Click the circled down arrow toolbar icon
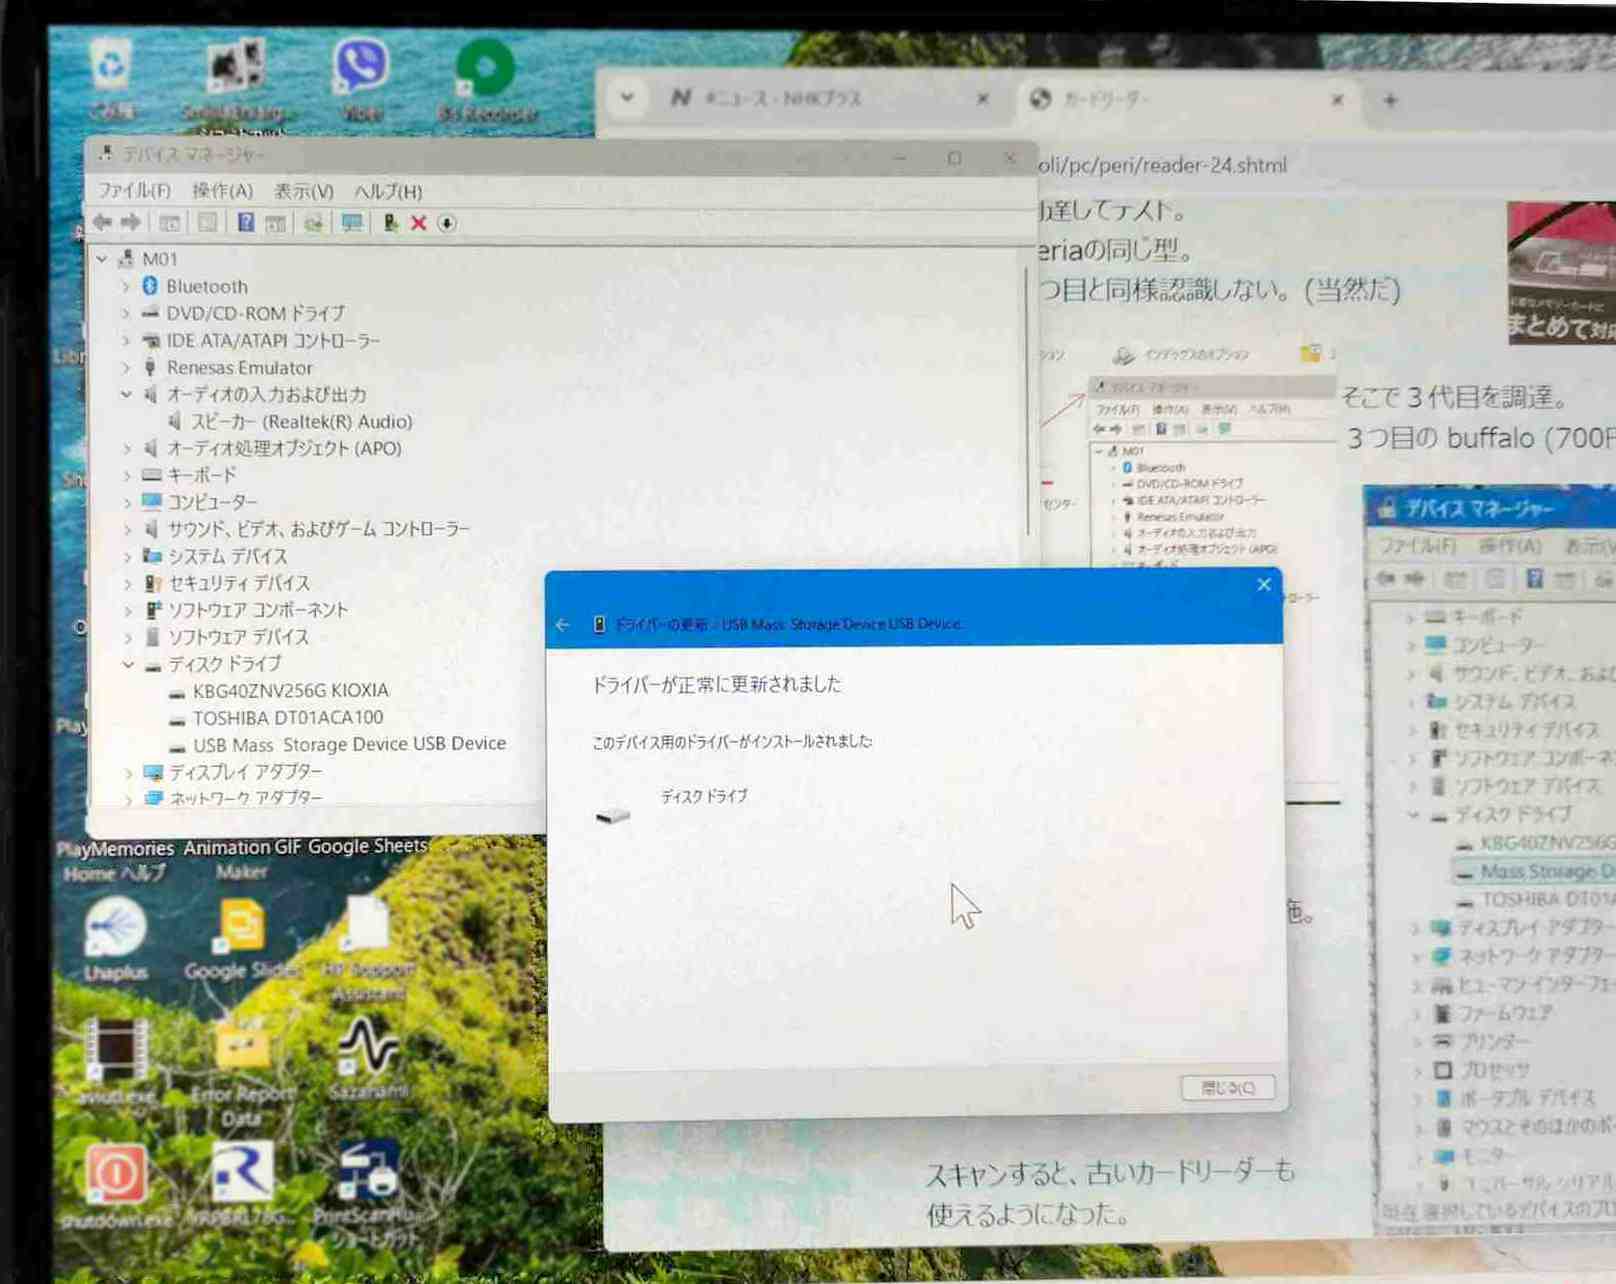Screen dimensions: 1616x1284 click(447, 223)
